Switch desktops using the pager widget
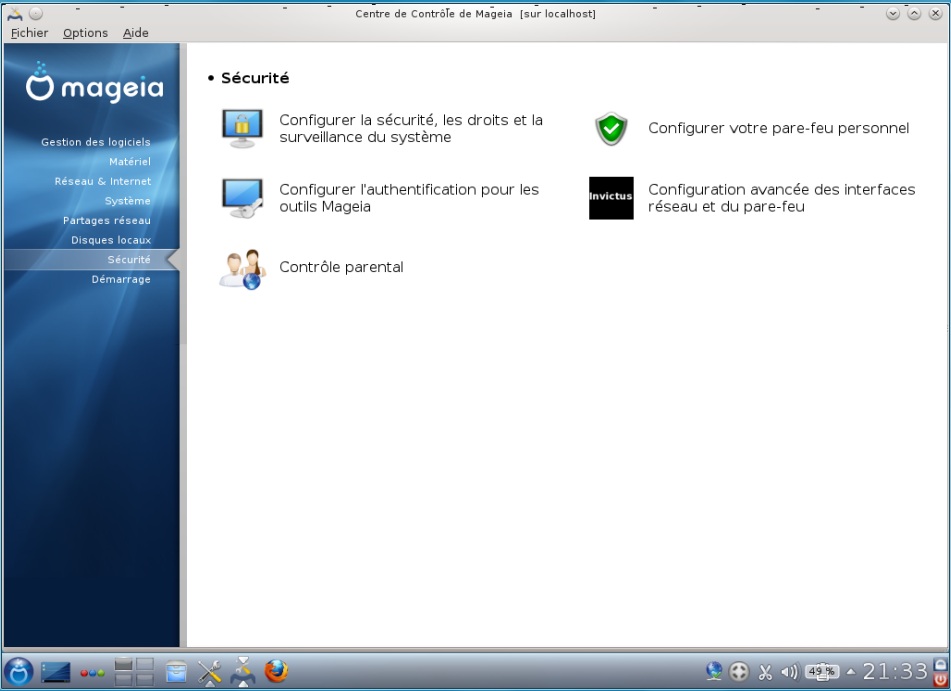The image size is (951, 691). (x=133, y=672)
